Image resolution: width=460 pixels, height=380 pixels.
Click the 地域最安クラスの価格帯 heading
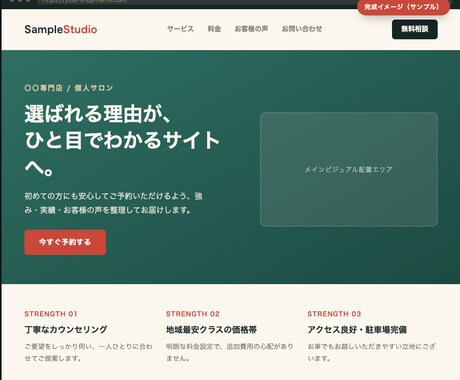211,330
